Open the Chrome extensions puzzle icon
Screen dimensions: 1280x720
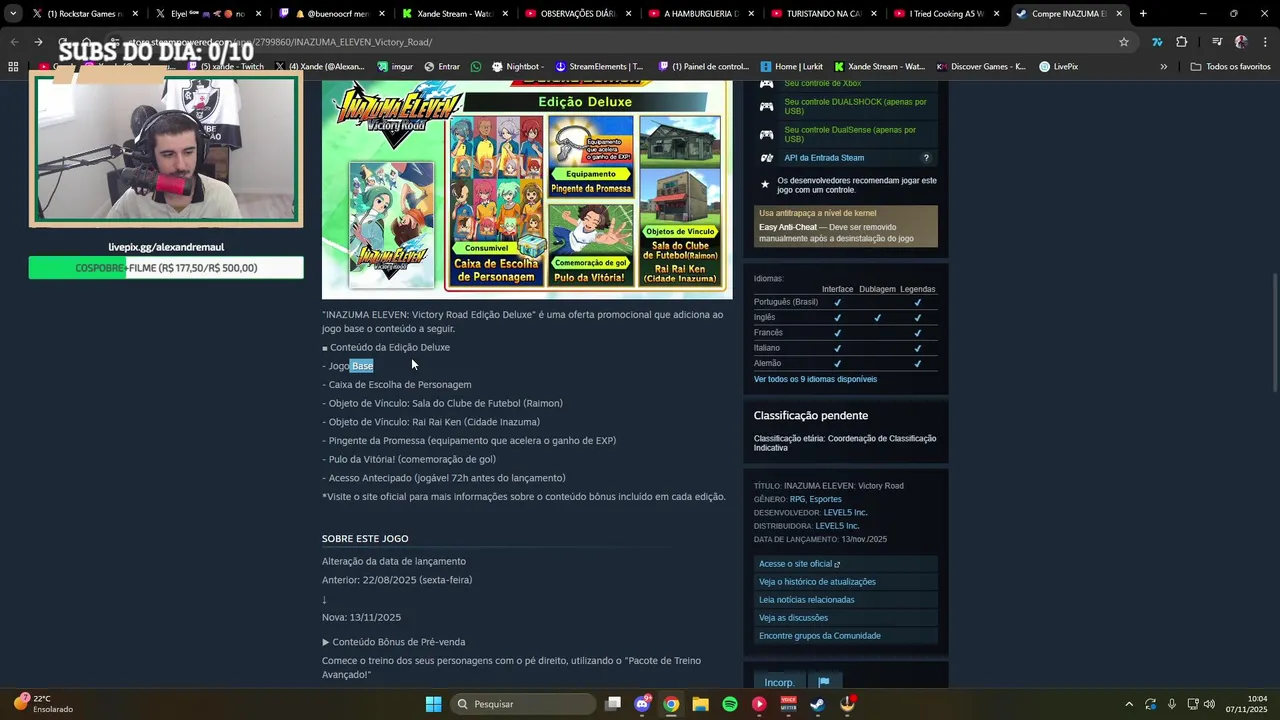tap(1182, 42)
